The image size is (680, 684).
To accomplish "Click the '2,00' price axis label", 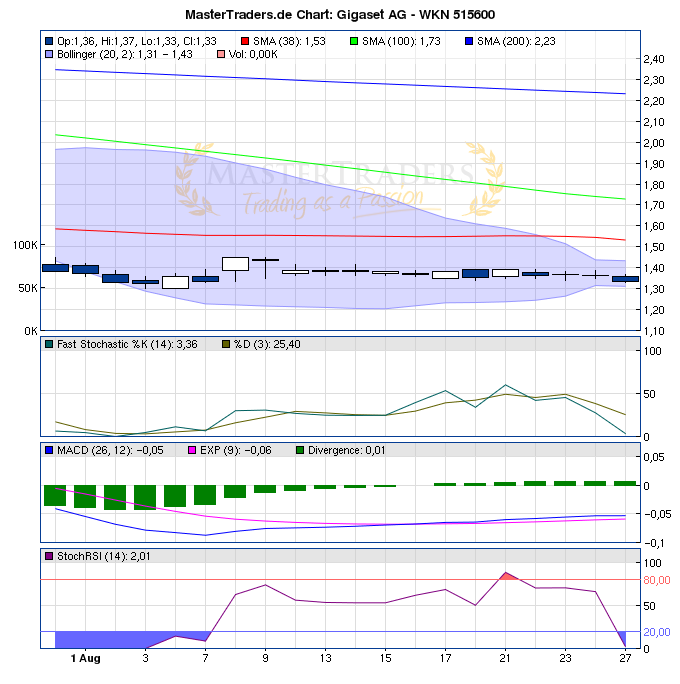I will point(654,143).
